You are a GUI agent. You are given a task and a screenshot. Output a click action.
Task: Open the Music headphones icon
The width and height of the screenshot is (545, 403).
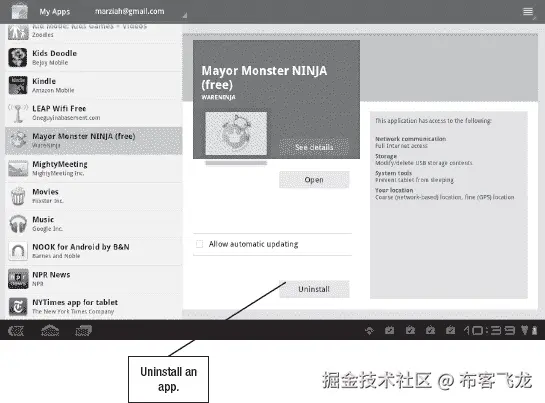[x=18, y=224]
